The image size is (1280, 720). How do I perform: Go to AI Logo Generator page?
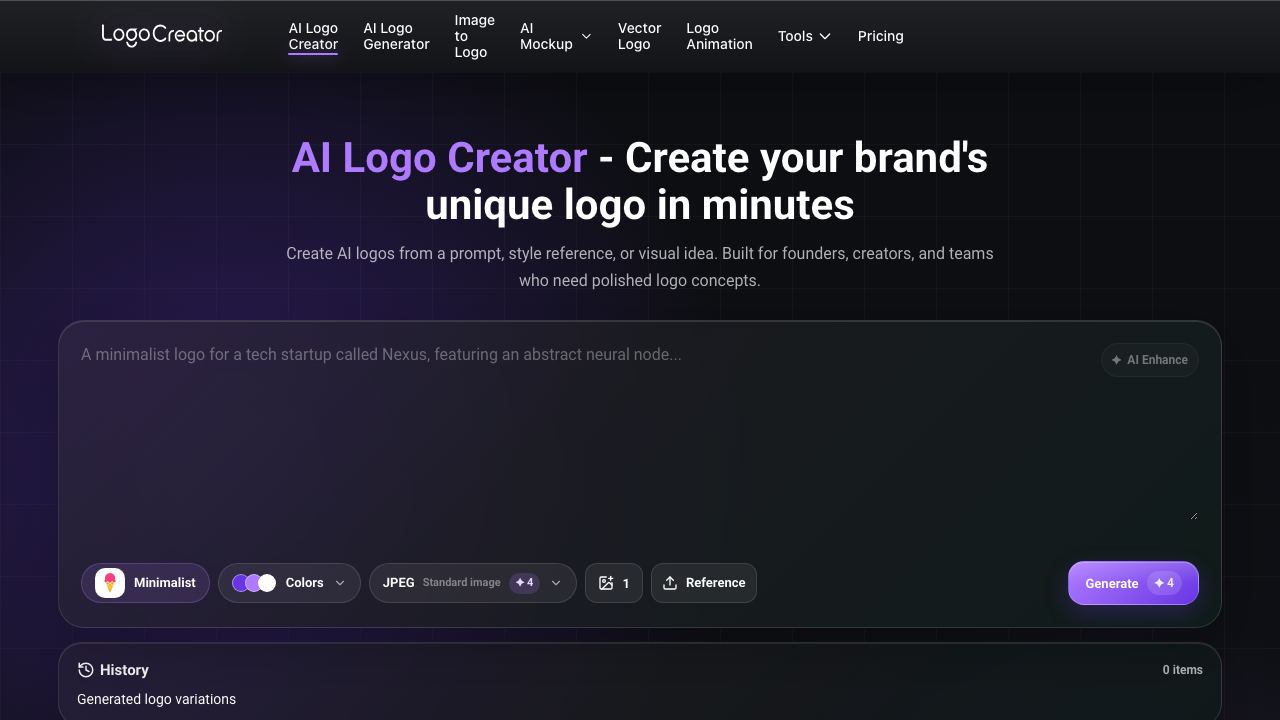click(x=396, y=36)
